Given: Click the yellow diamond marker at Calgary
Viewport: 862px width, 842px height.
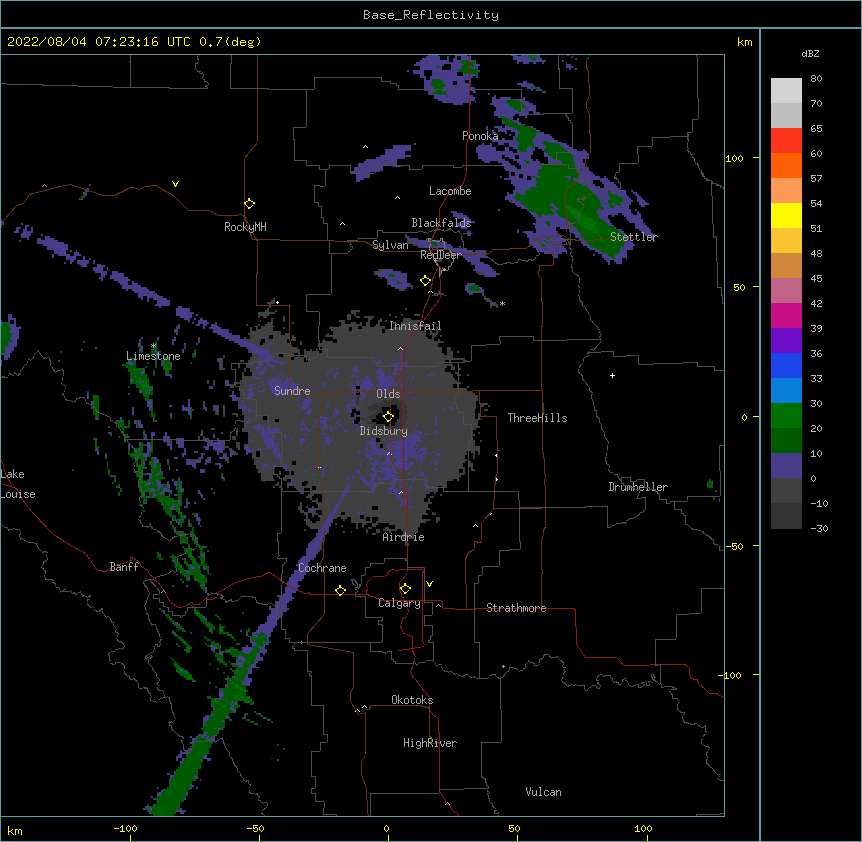Looking at the screenshot, I should click(x=405, y=589).
